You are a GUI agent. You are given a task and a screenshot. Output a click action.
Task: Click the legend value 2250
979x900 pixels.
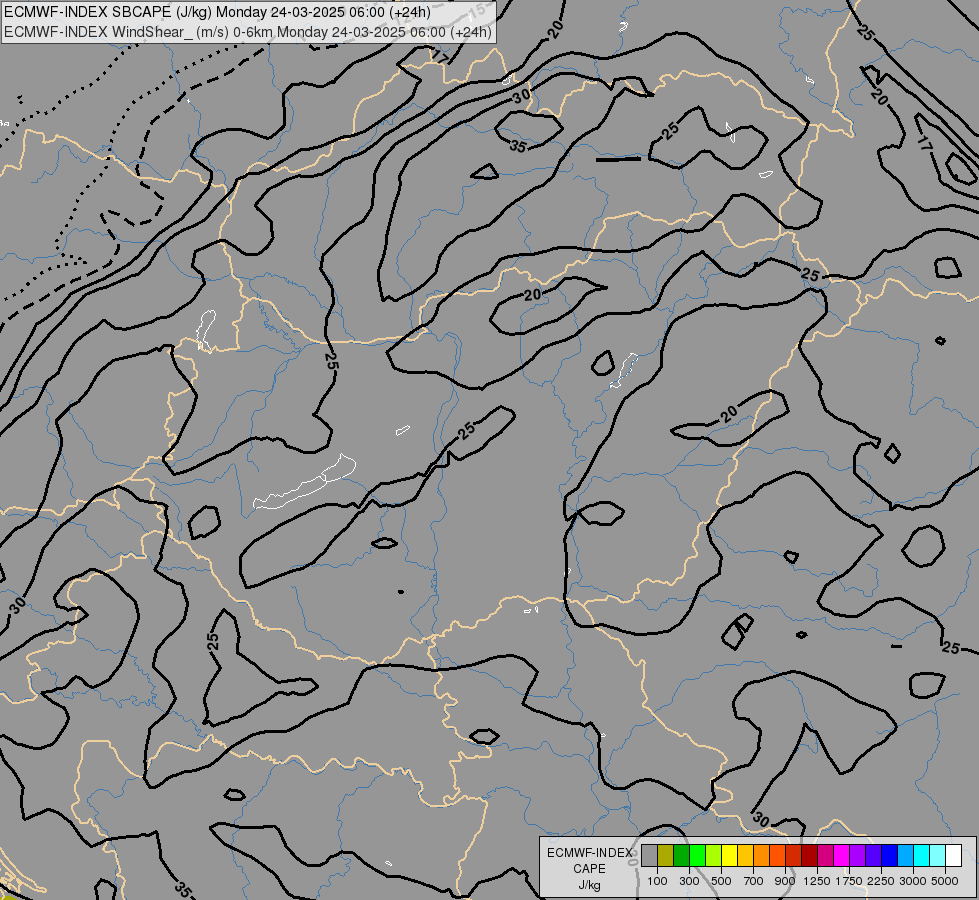881,881
